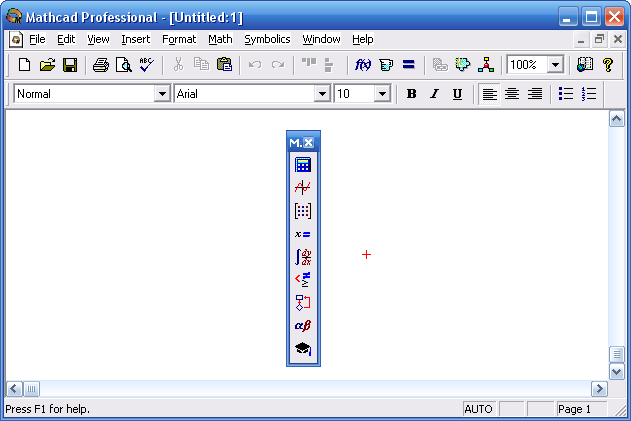This screenshot has height=421, width=631.
Task: Toggle Italic formatting
Action: [x=434, y=94]
